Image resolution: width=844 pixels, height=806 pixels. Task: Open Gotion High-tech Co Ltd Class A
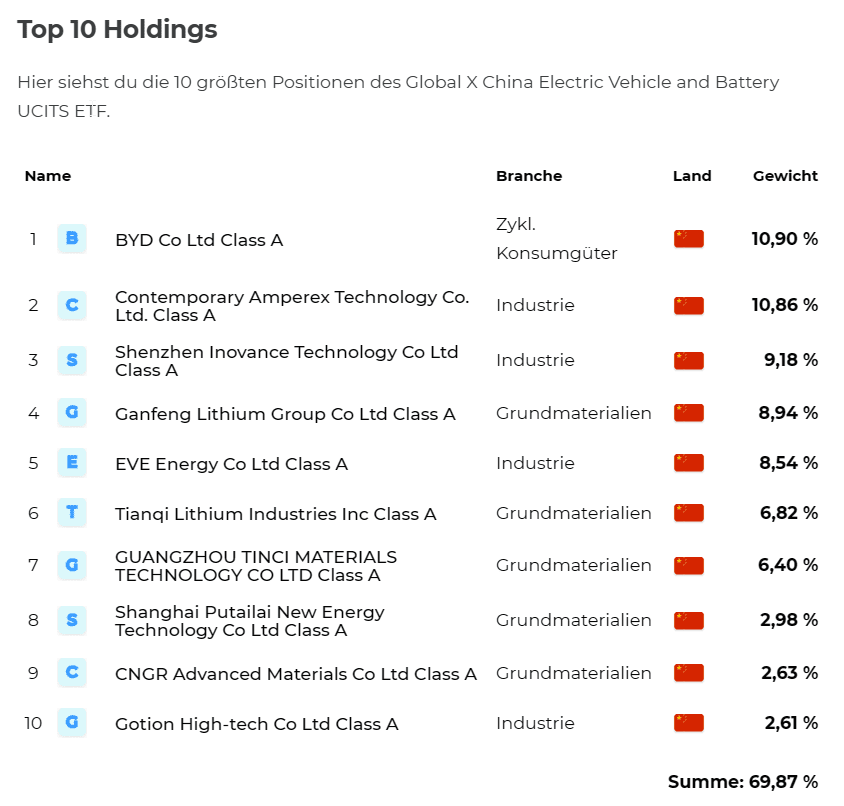tap(257, 724)
